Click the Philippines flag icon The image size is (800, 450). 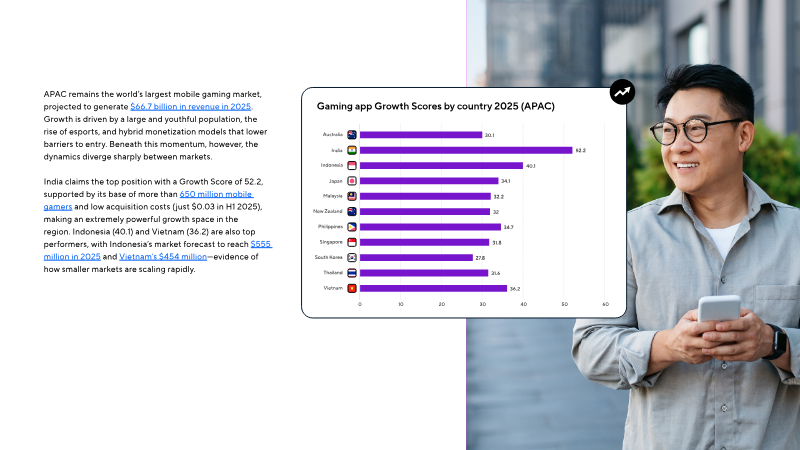(x=352, y=227)
